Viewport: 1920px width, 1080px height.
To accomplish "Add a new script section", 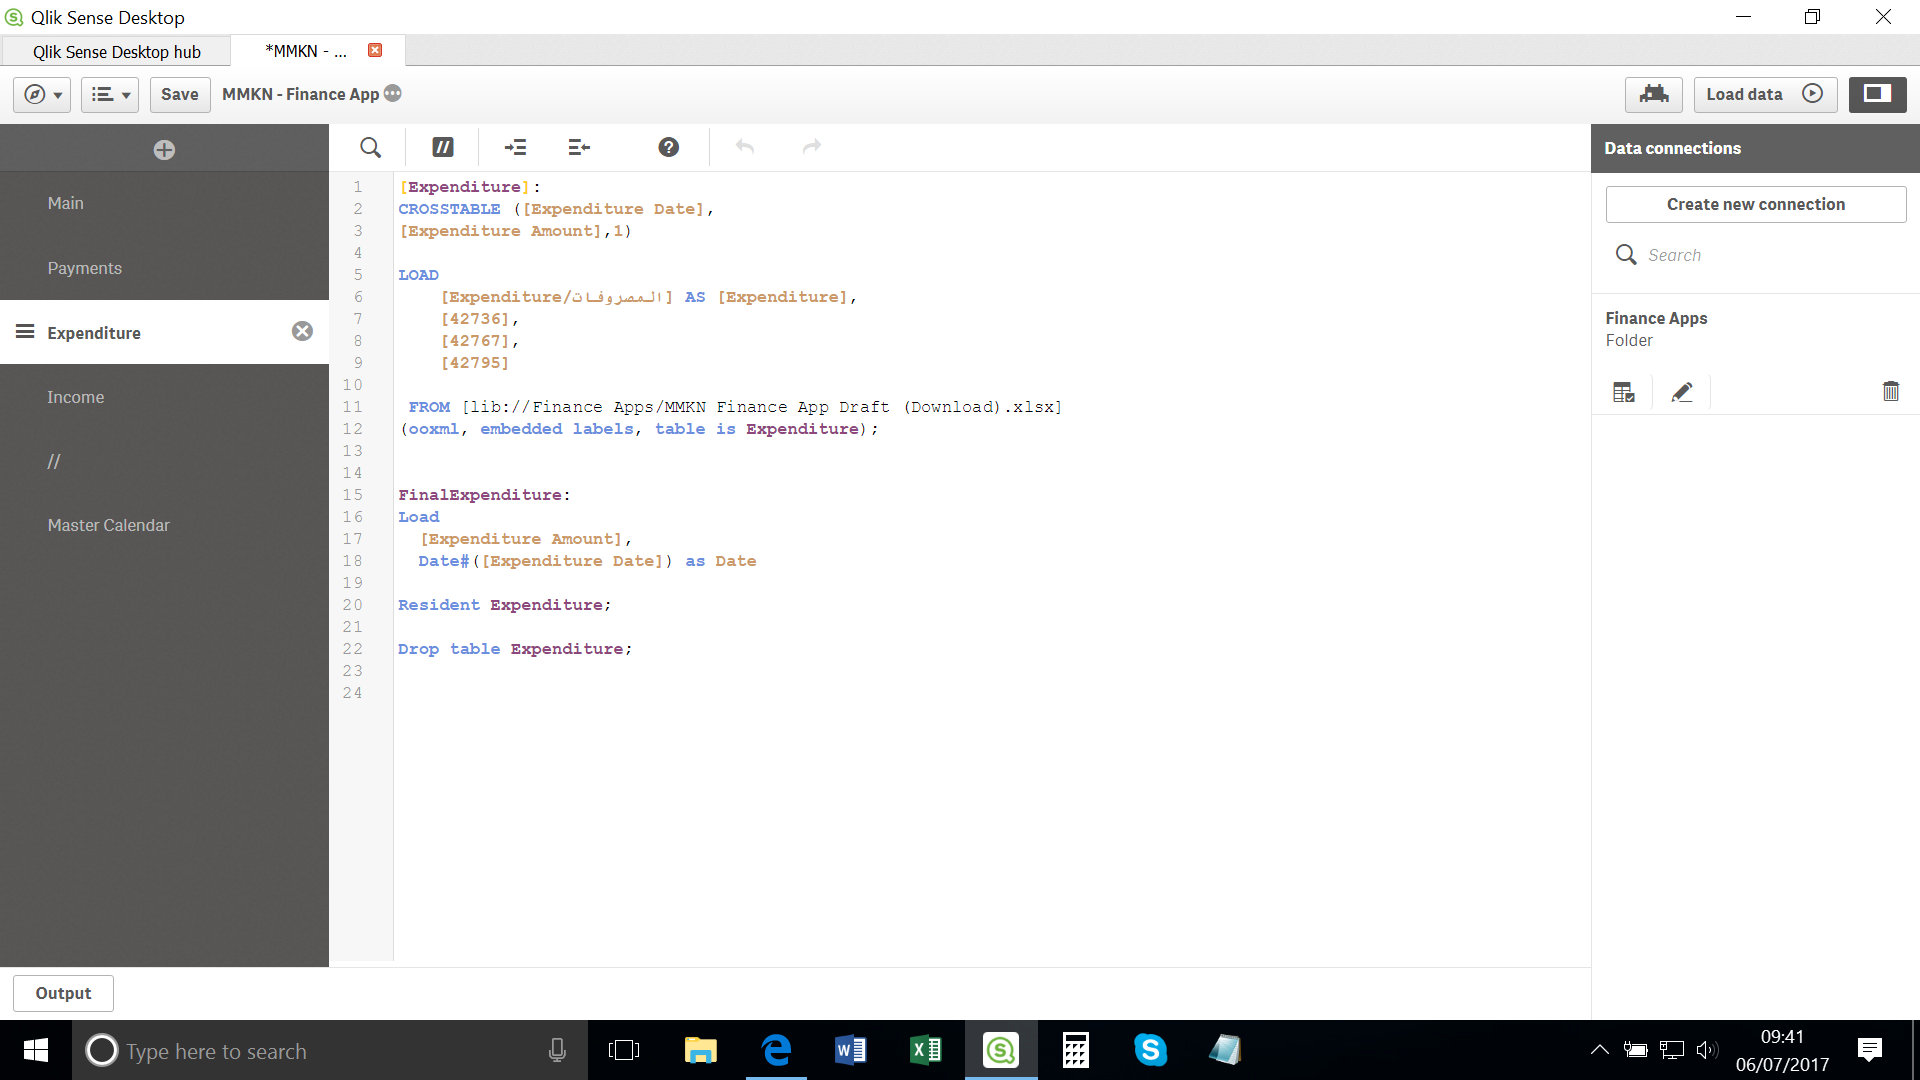I will click(164, 149).
